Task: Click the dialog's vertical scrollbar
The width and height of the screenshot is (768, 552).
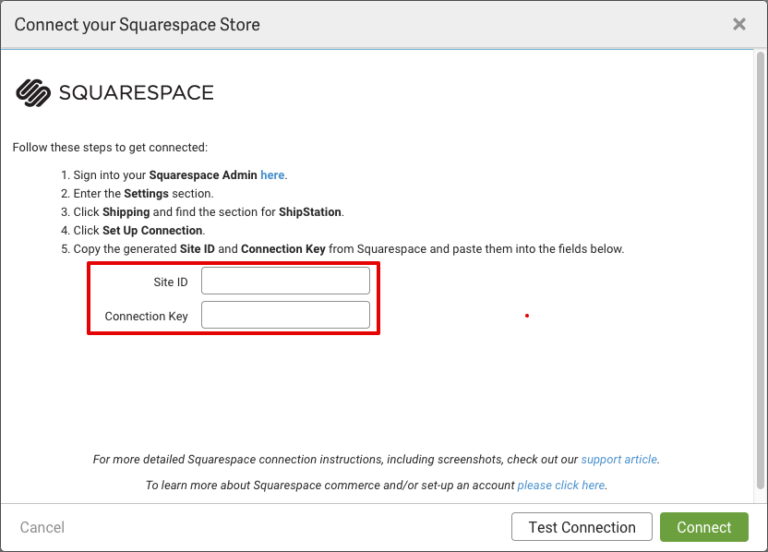Action: [760, 269]
